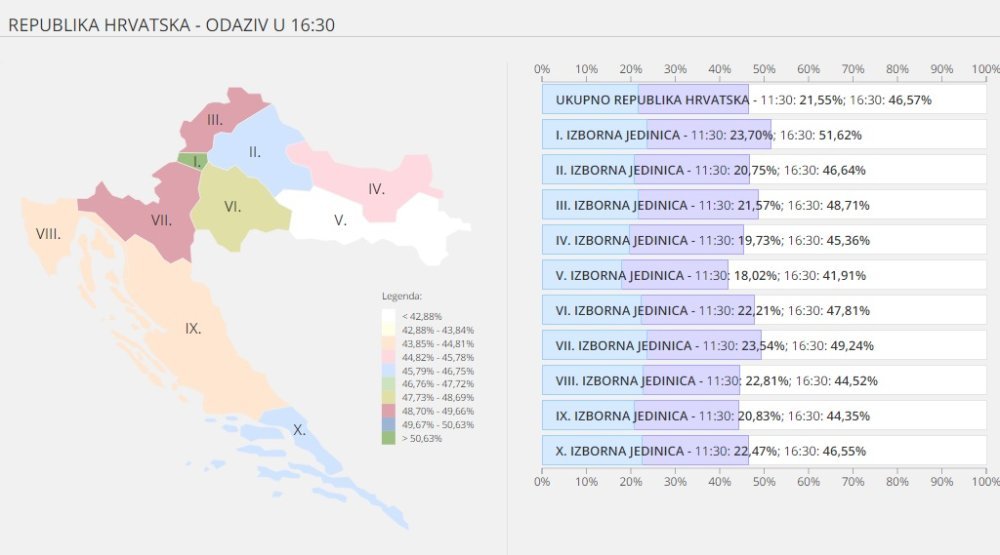Click district II. region on the map
The image size is (1000, 555).
(x=255, y=152)
